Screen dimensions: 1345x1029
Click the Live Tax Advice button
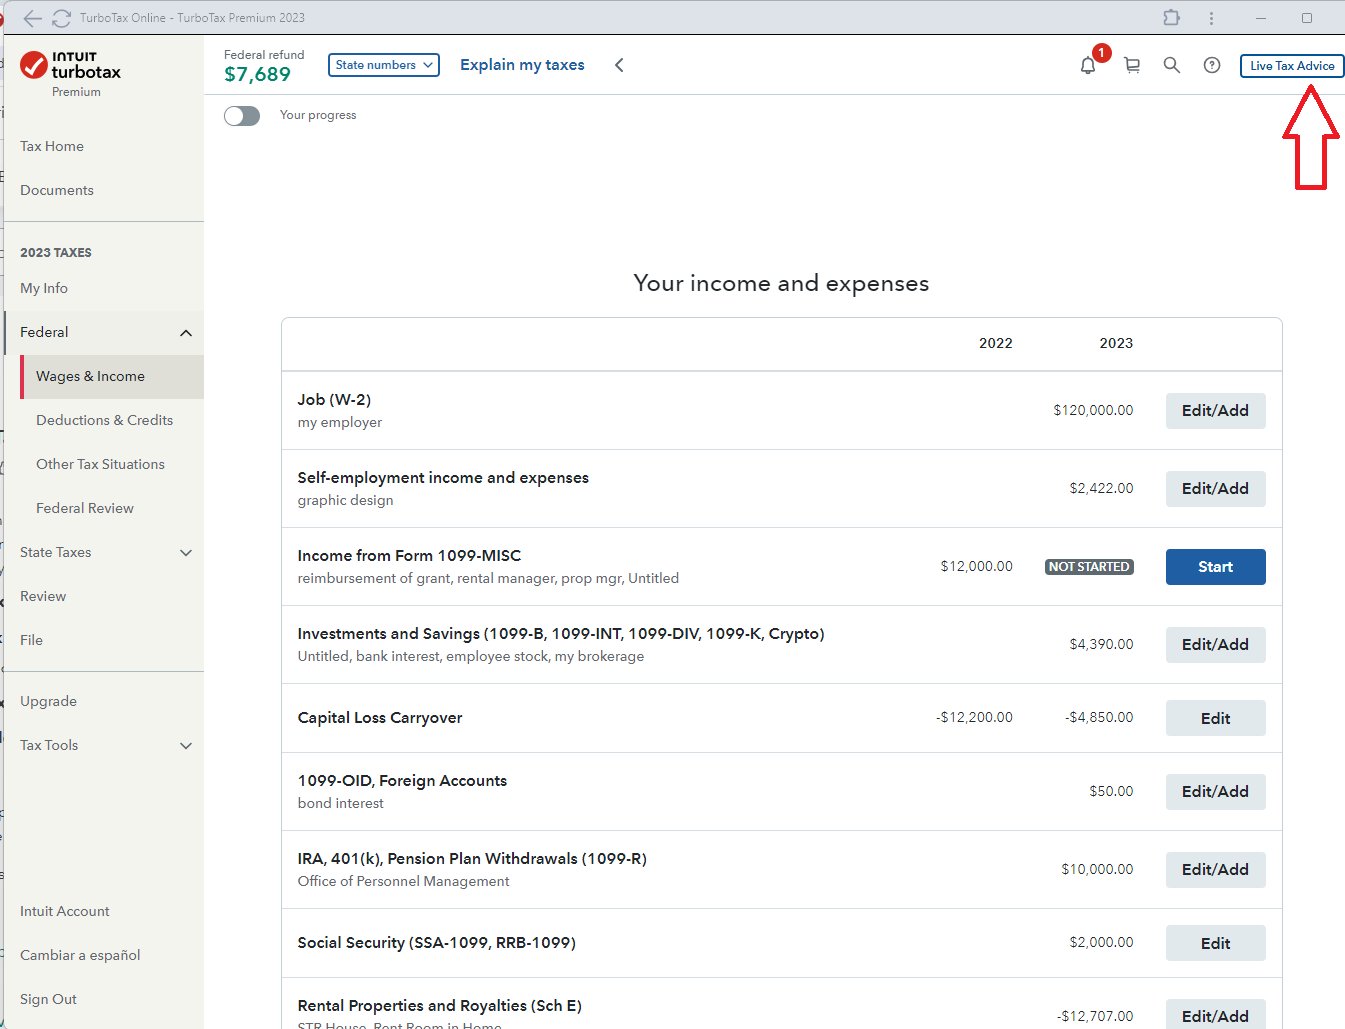tap(1292, 66)
